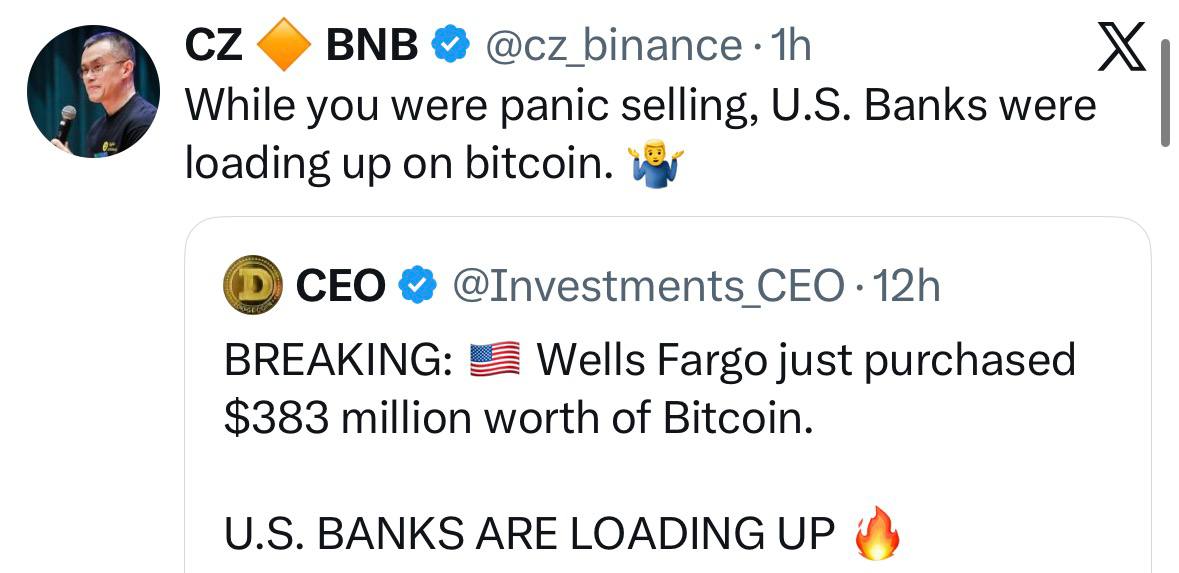Click the "U.S. BANKS ARE LOADING UP" line
The width and height of the screenshot is (1179, 573).
click(530, 535)
